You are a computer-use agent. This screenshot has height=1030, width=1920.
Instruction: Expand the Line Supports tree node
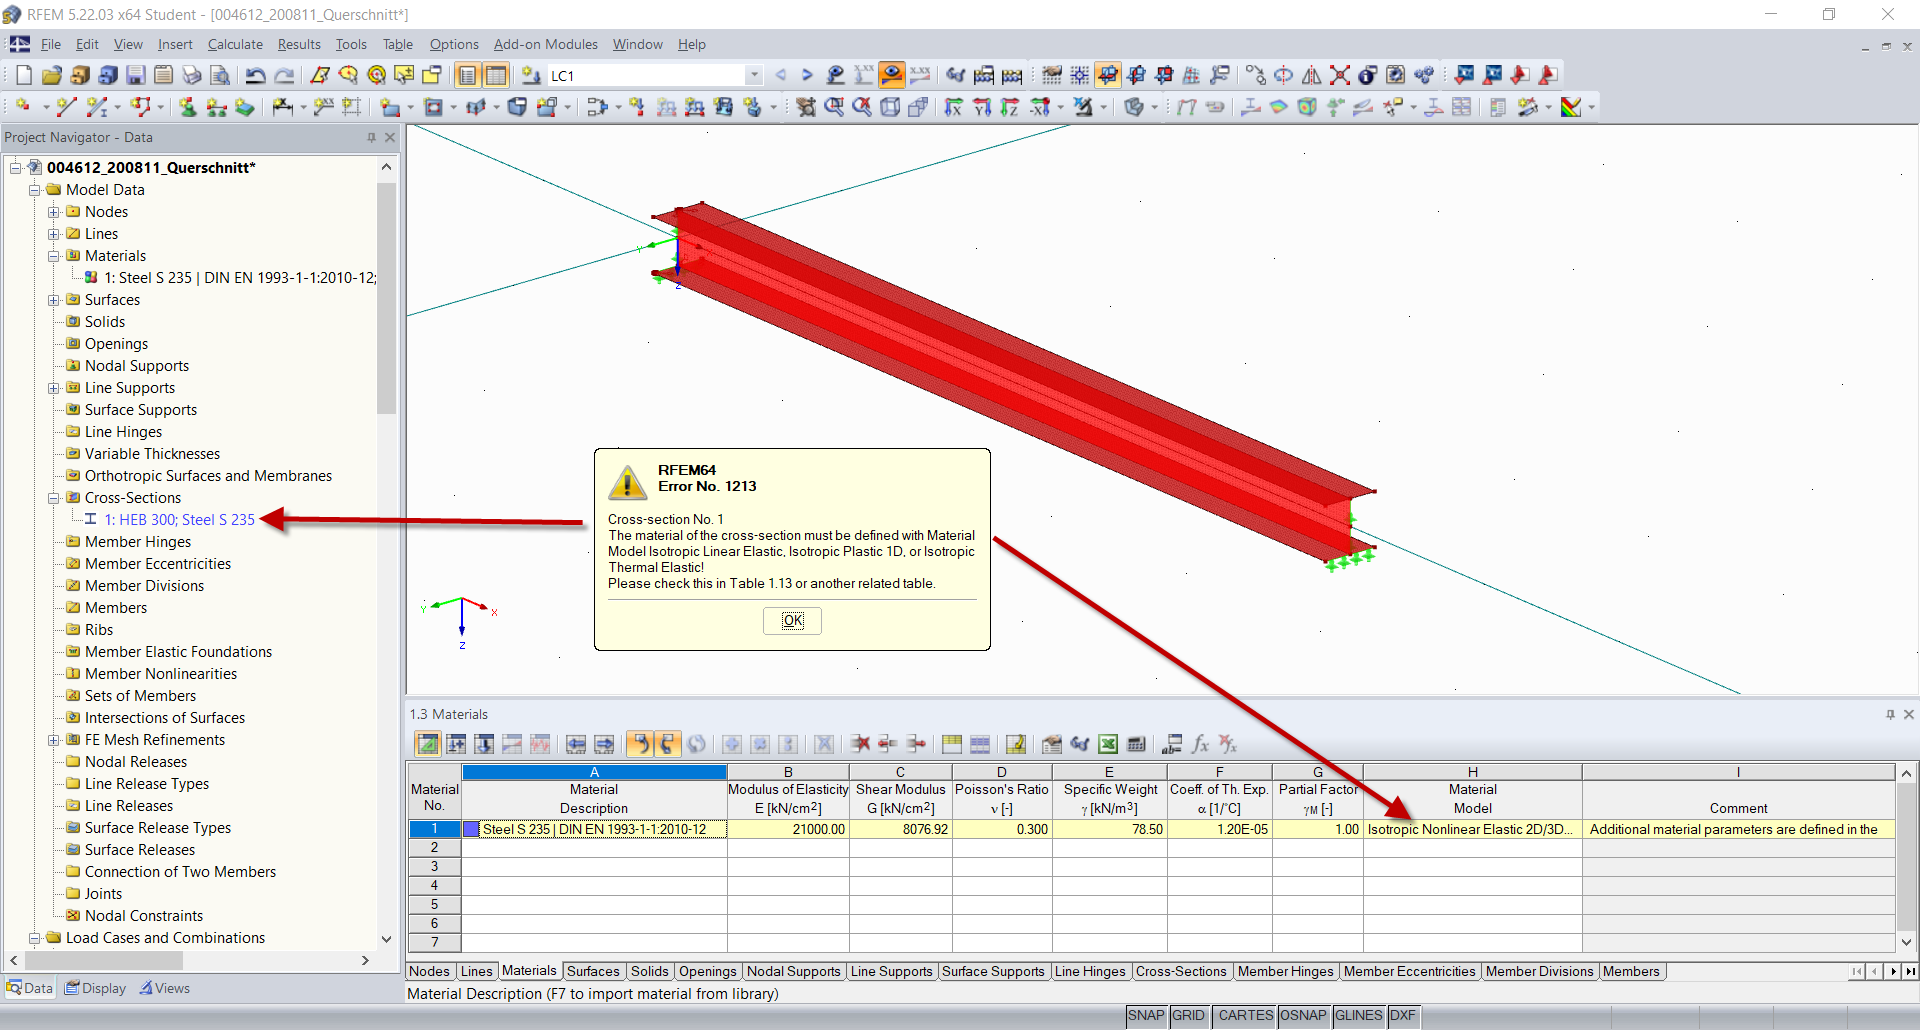tap(54, 388)
